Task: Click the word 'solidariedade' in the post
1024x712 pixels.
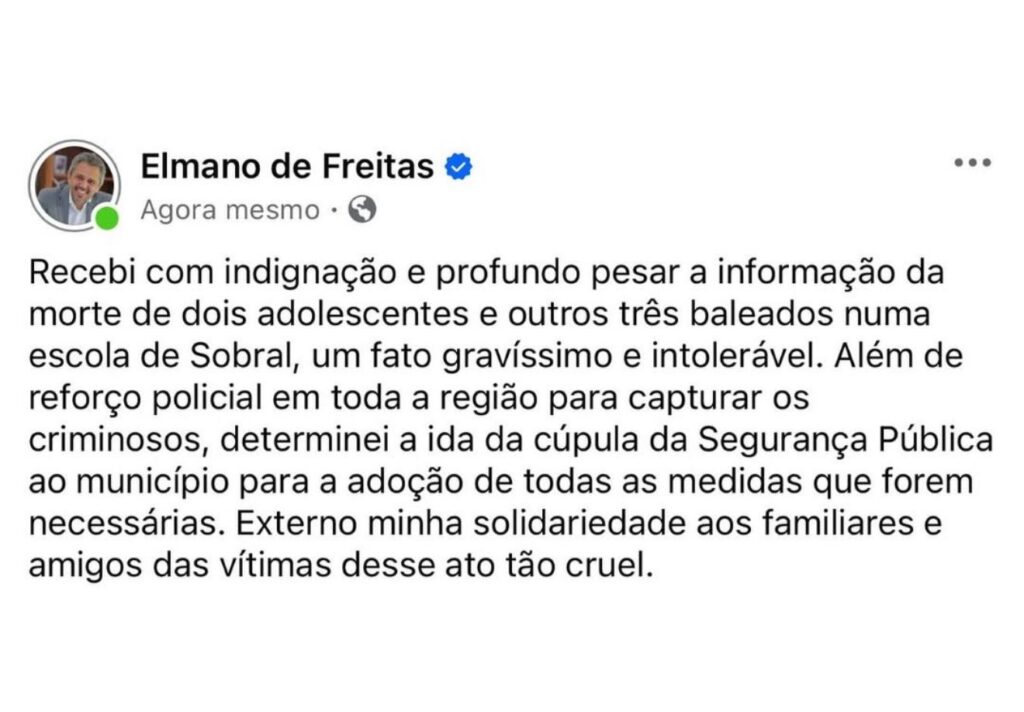Action: point(579,524)
